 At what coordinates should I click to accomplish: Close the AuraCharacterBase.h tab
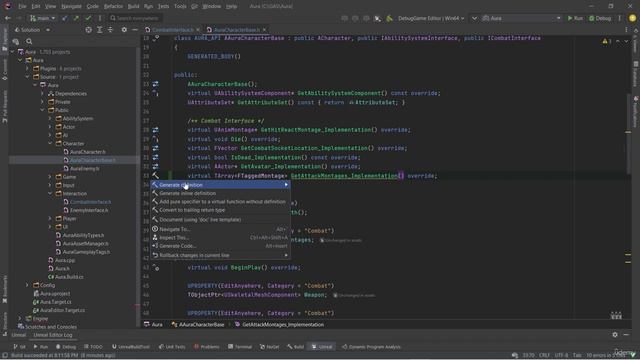(264, 30)
